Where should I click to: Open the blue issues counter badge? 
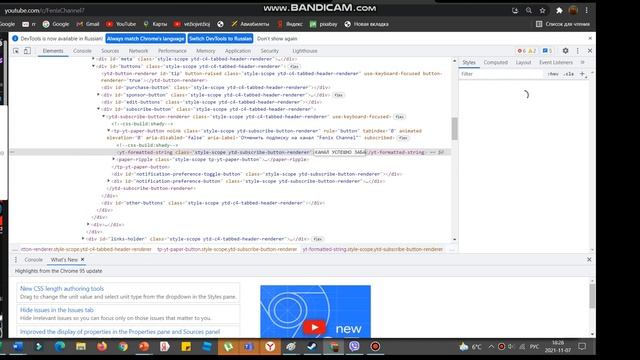point(547,51)
